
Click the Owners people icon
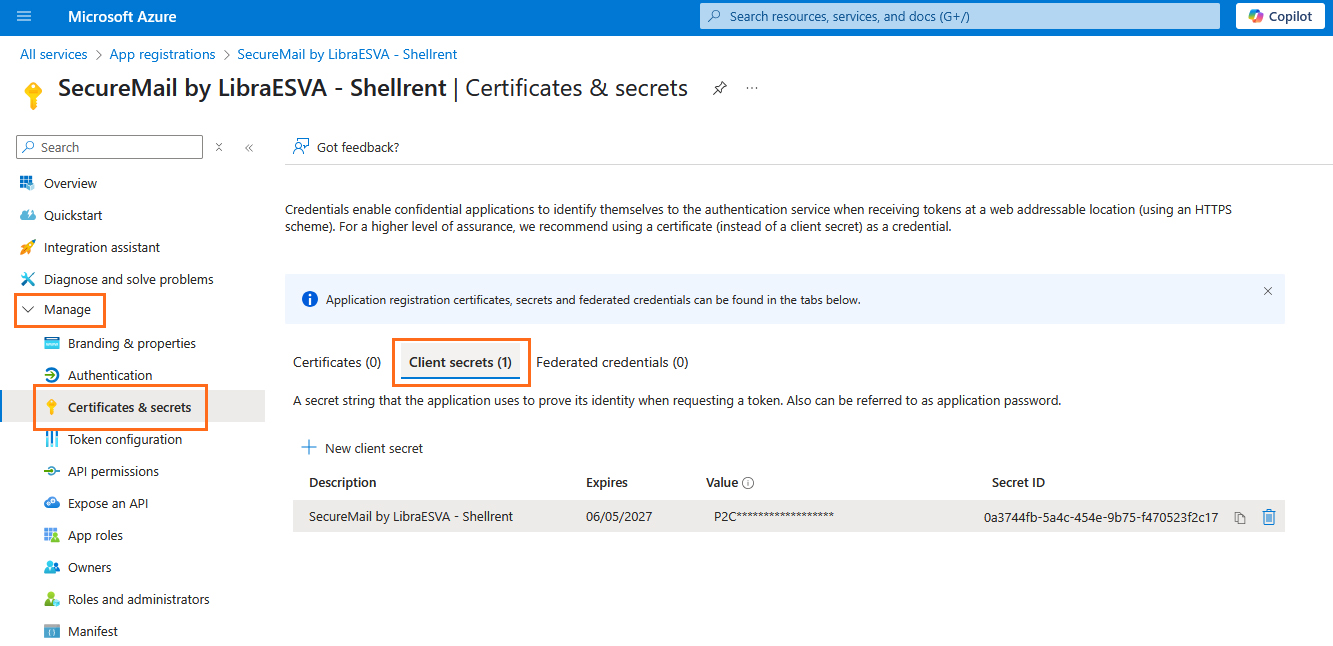(x=52, y=567)
